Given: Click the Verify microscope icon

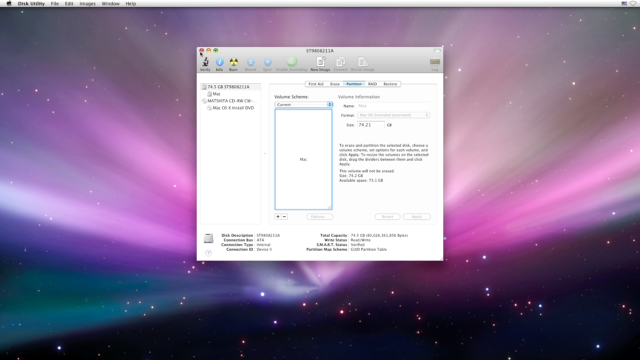Looking at the screenshot, I should click(205, 62).
